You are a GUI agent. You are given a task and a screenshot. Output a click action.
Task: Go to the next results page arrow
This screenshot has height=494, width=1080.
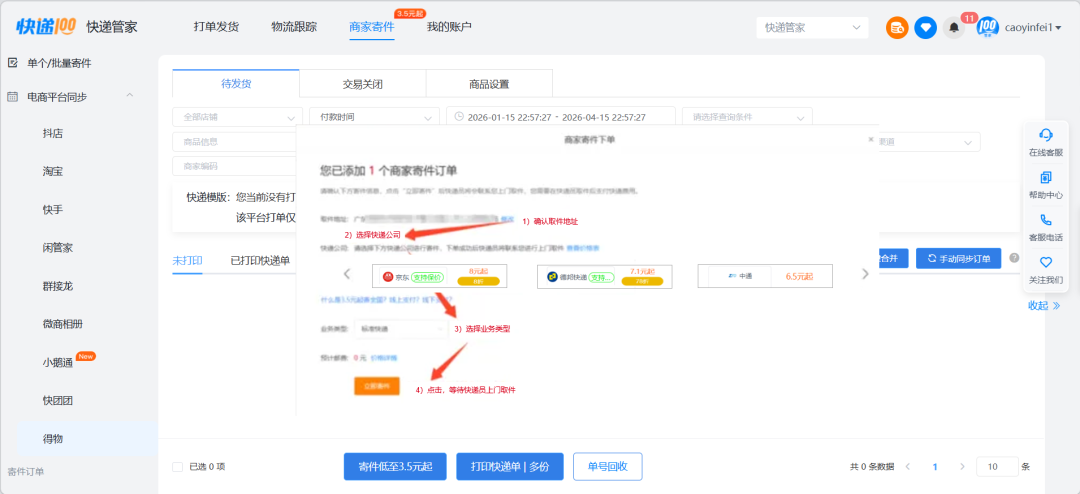[962, 466]
